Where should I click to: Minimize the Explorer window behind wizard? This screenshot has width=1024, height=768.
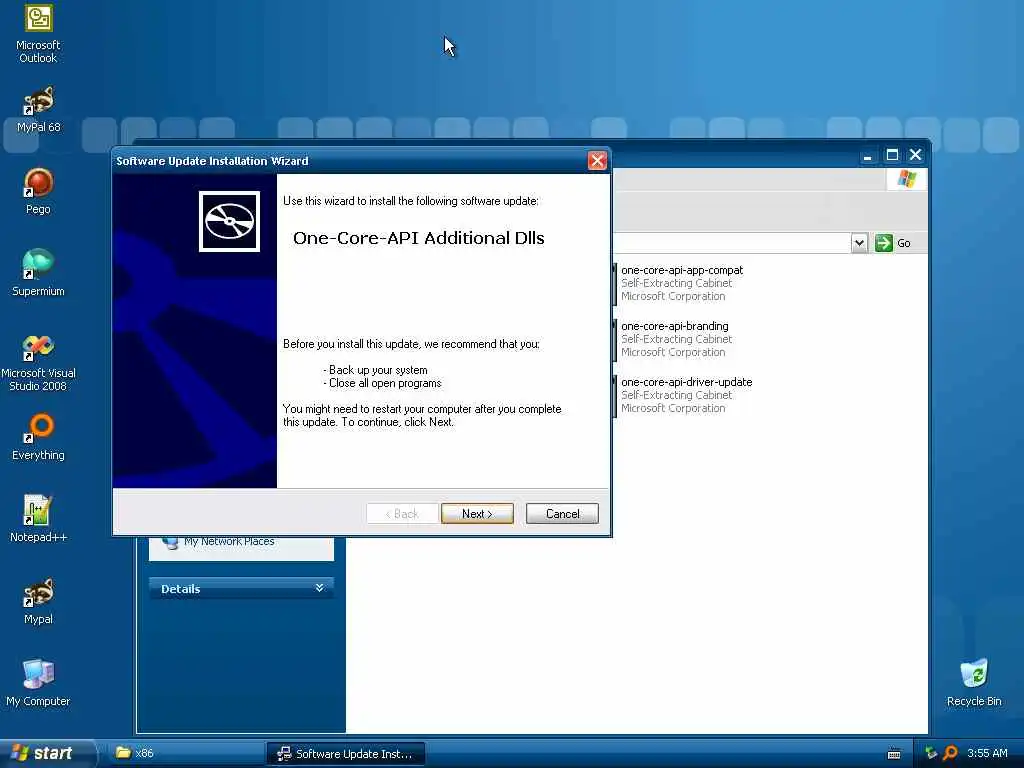tap(867, 155)
